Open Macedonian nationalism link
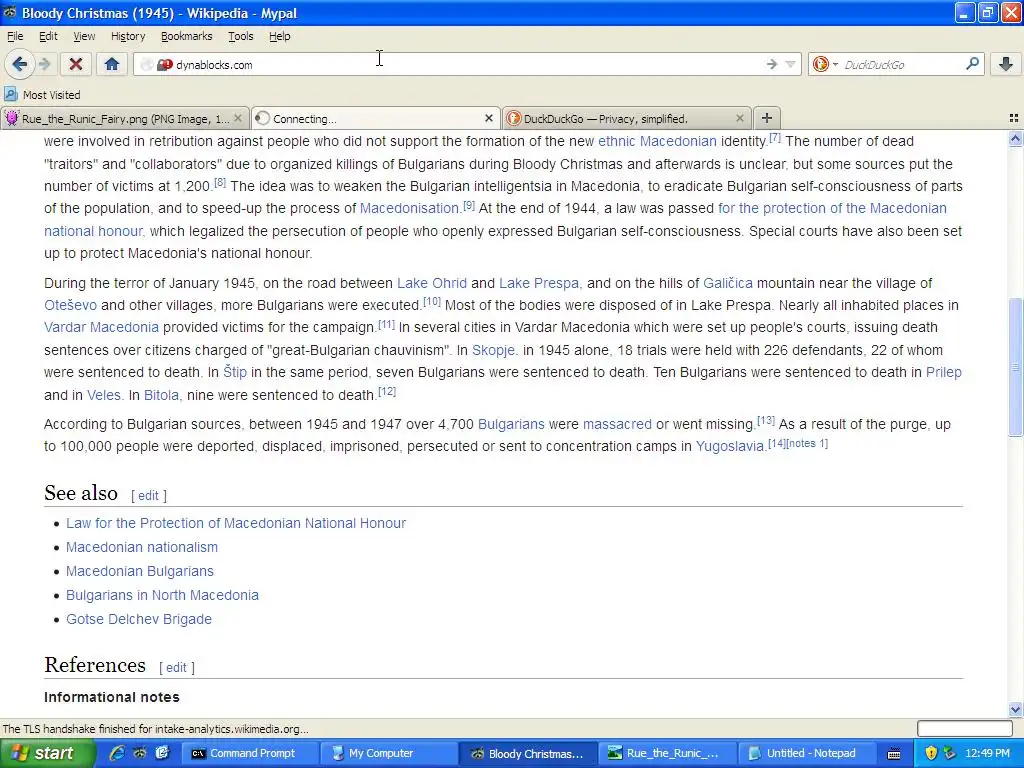The width and height of the screenshot is (1024, 768). pyautogui.click(x=142, y=547)
